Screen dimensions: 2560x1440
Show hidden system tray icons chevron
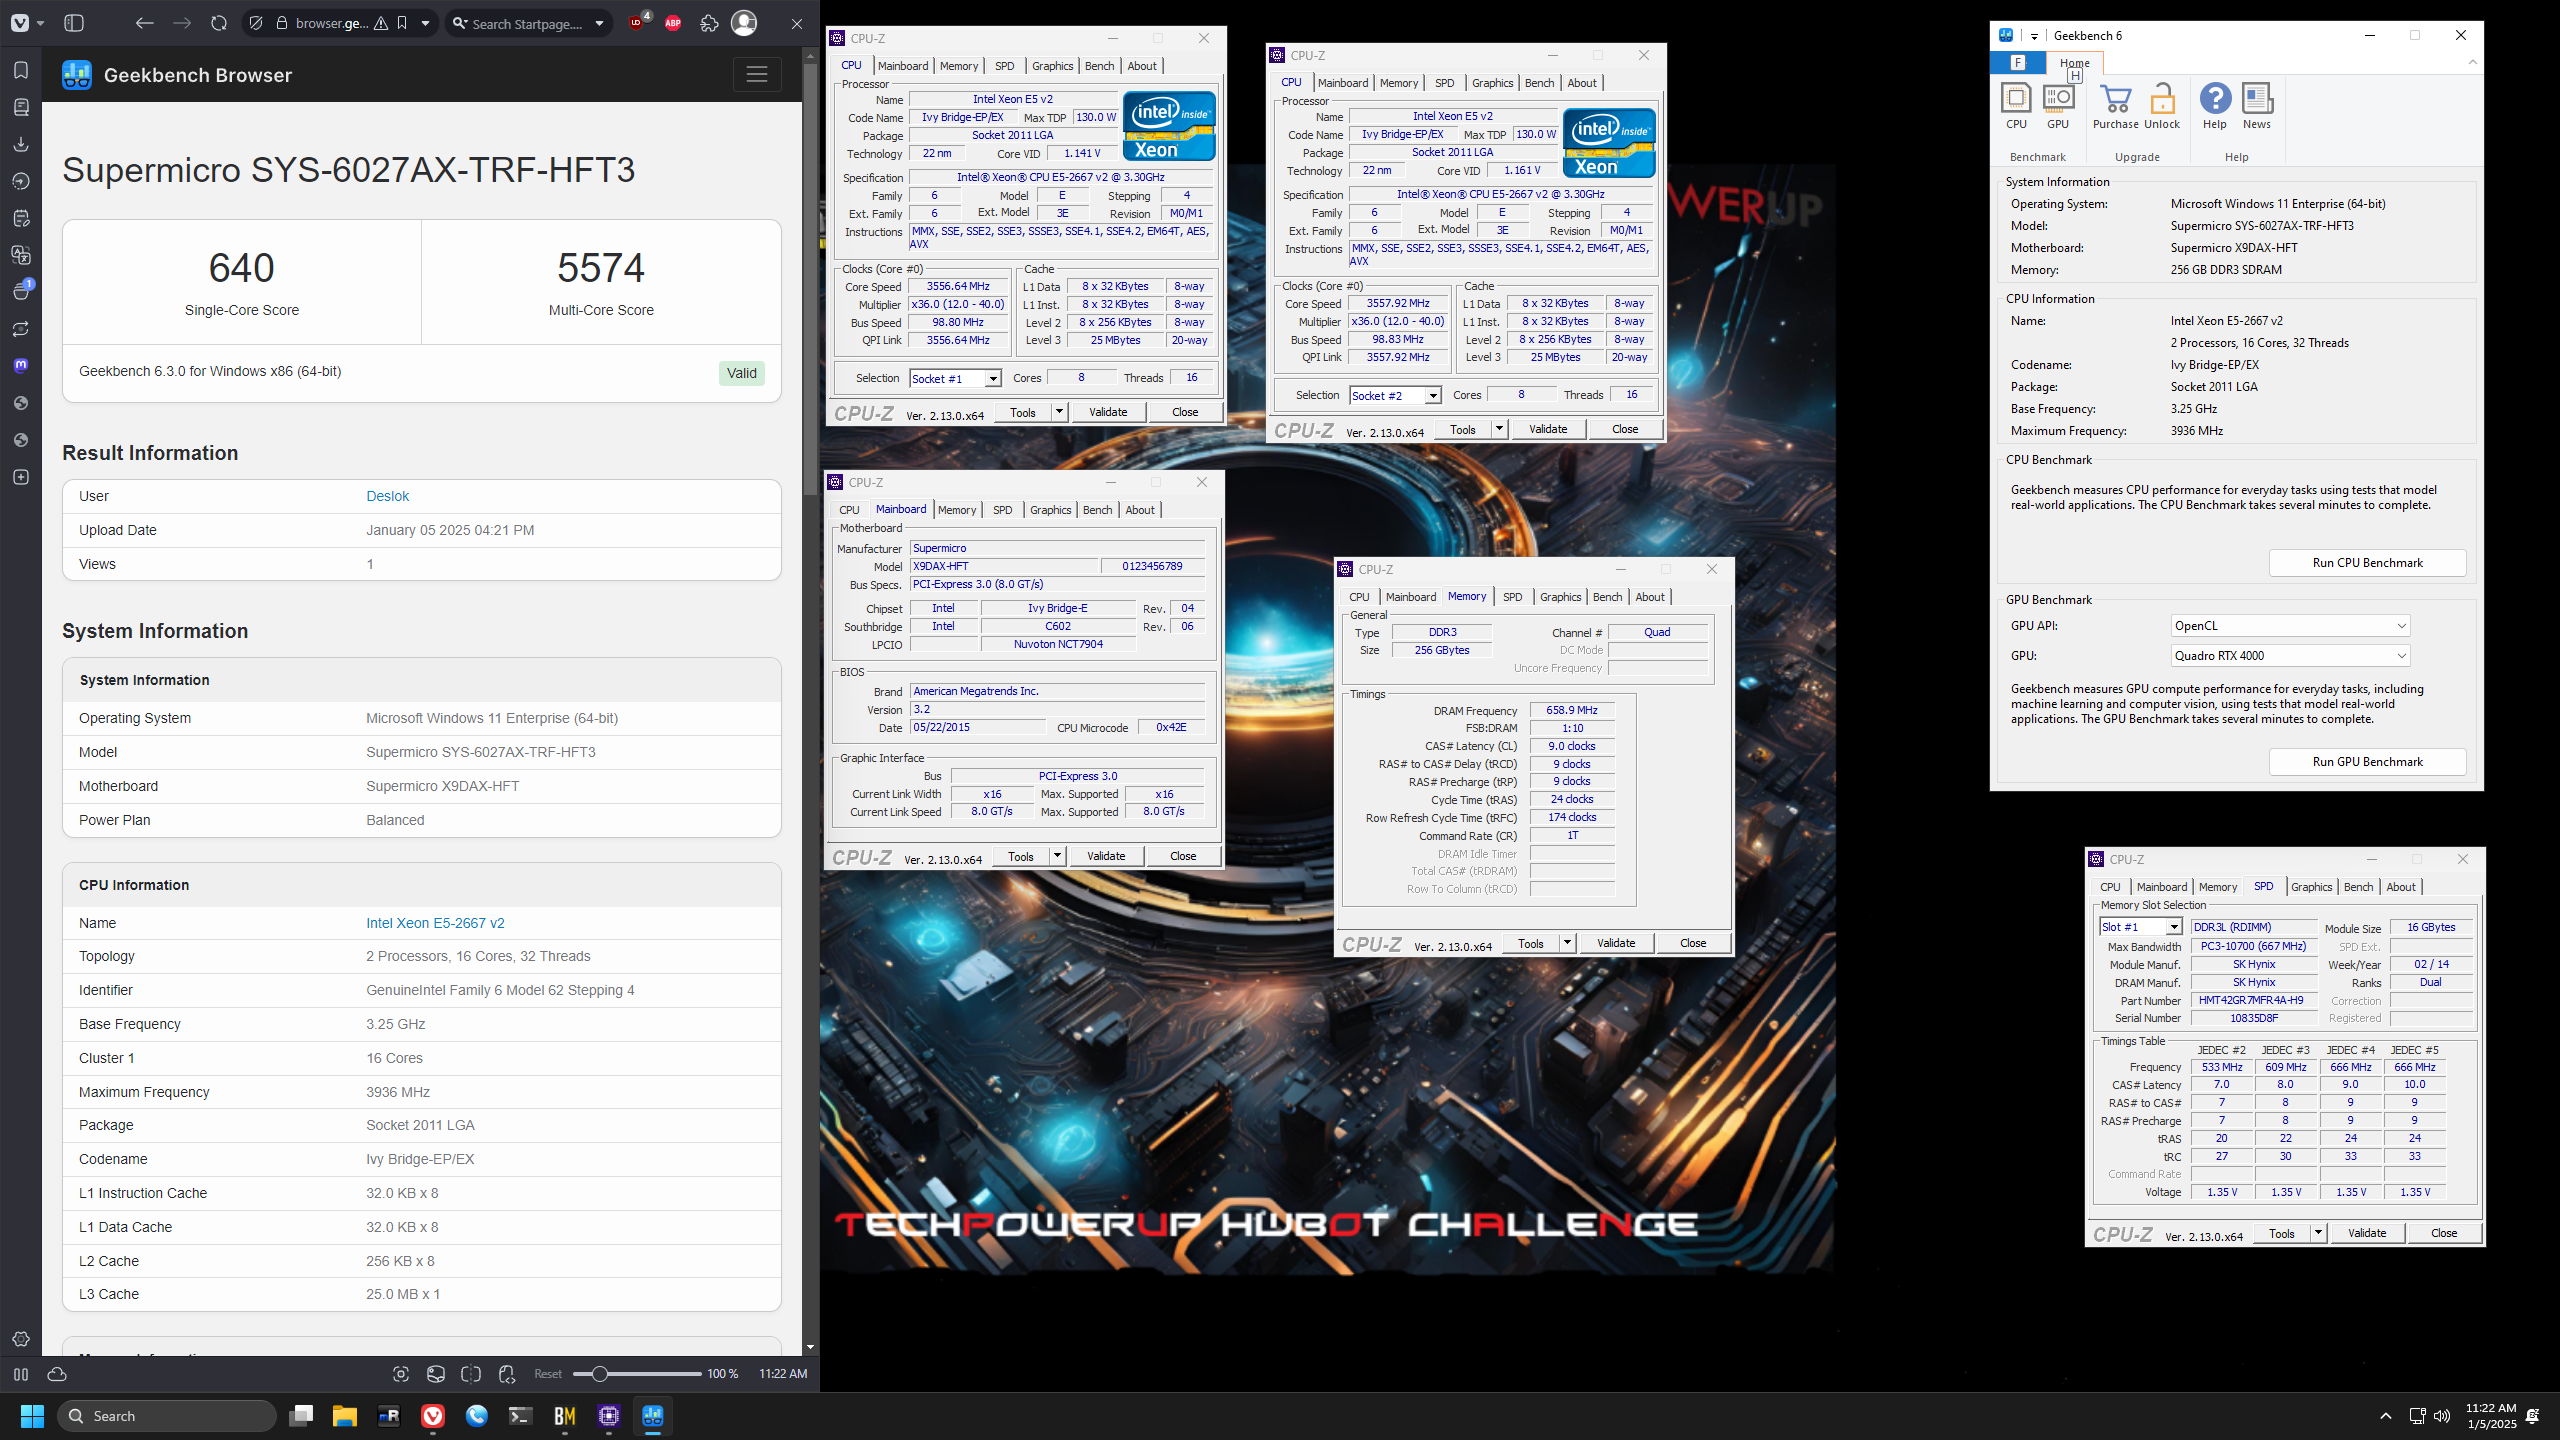pos(2386,1416)
